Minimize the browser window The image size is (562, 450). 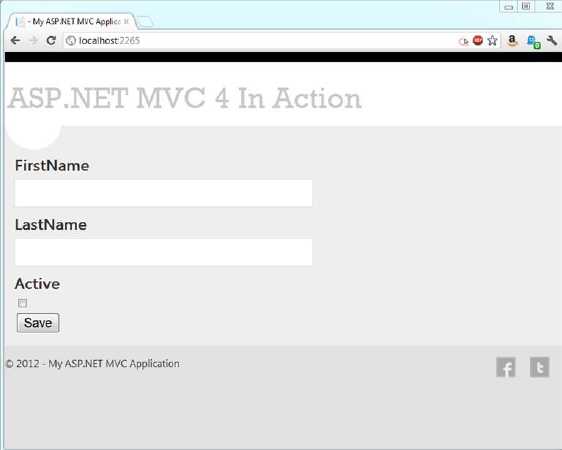click(508, 6)
